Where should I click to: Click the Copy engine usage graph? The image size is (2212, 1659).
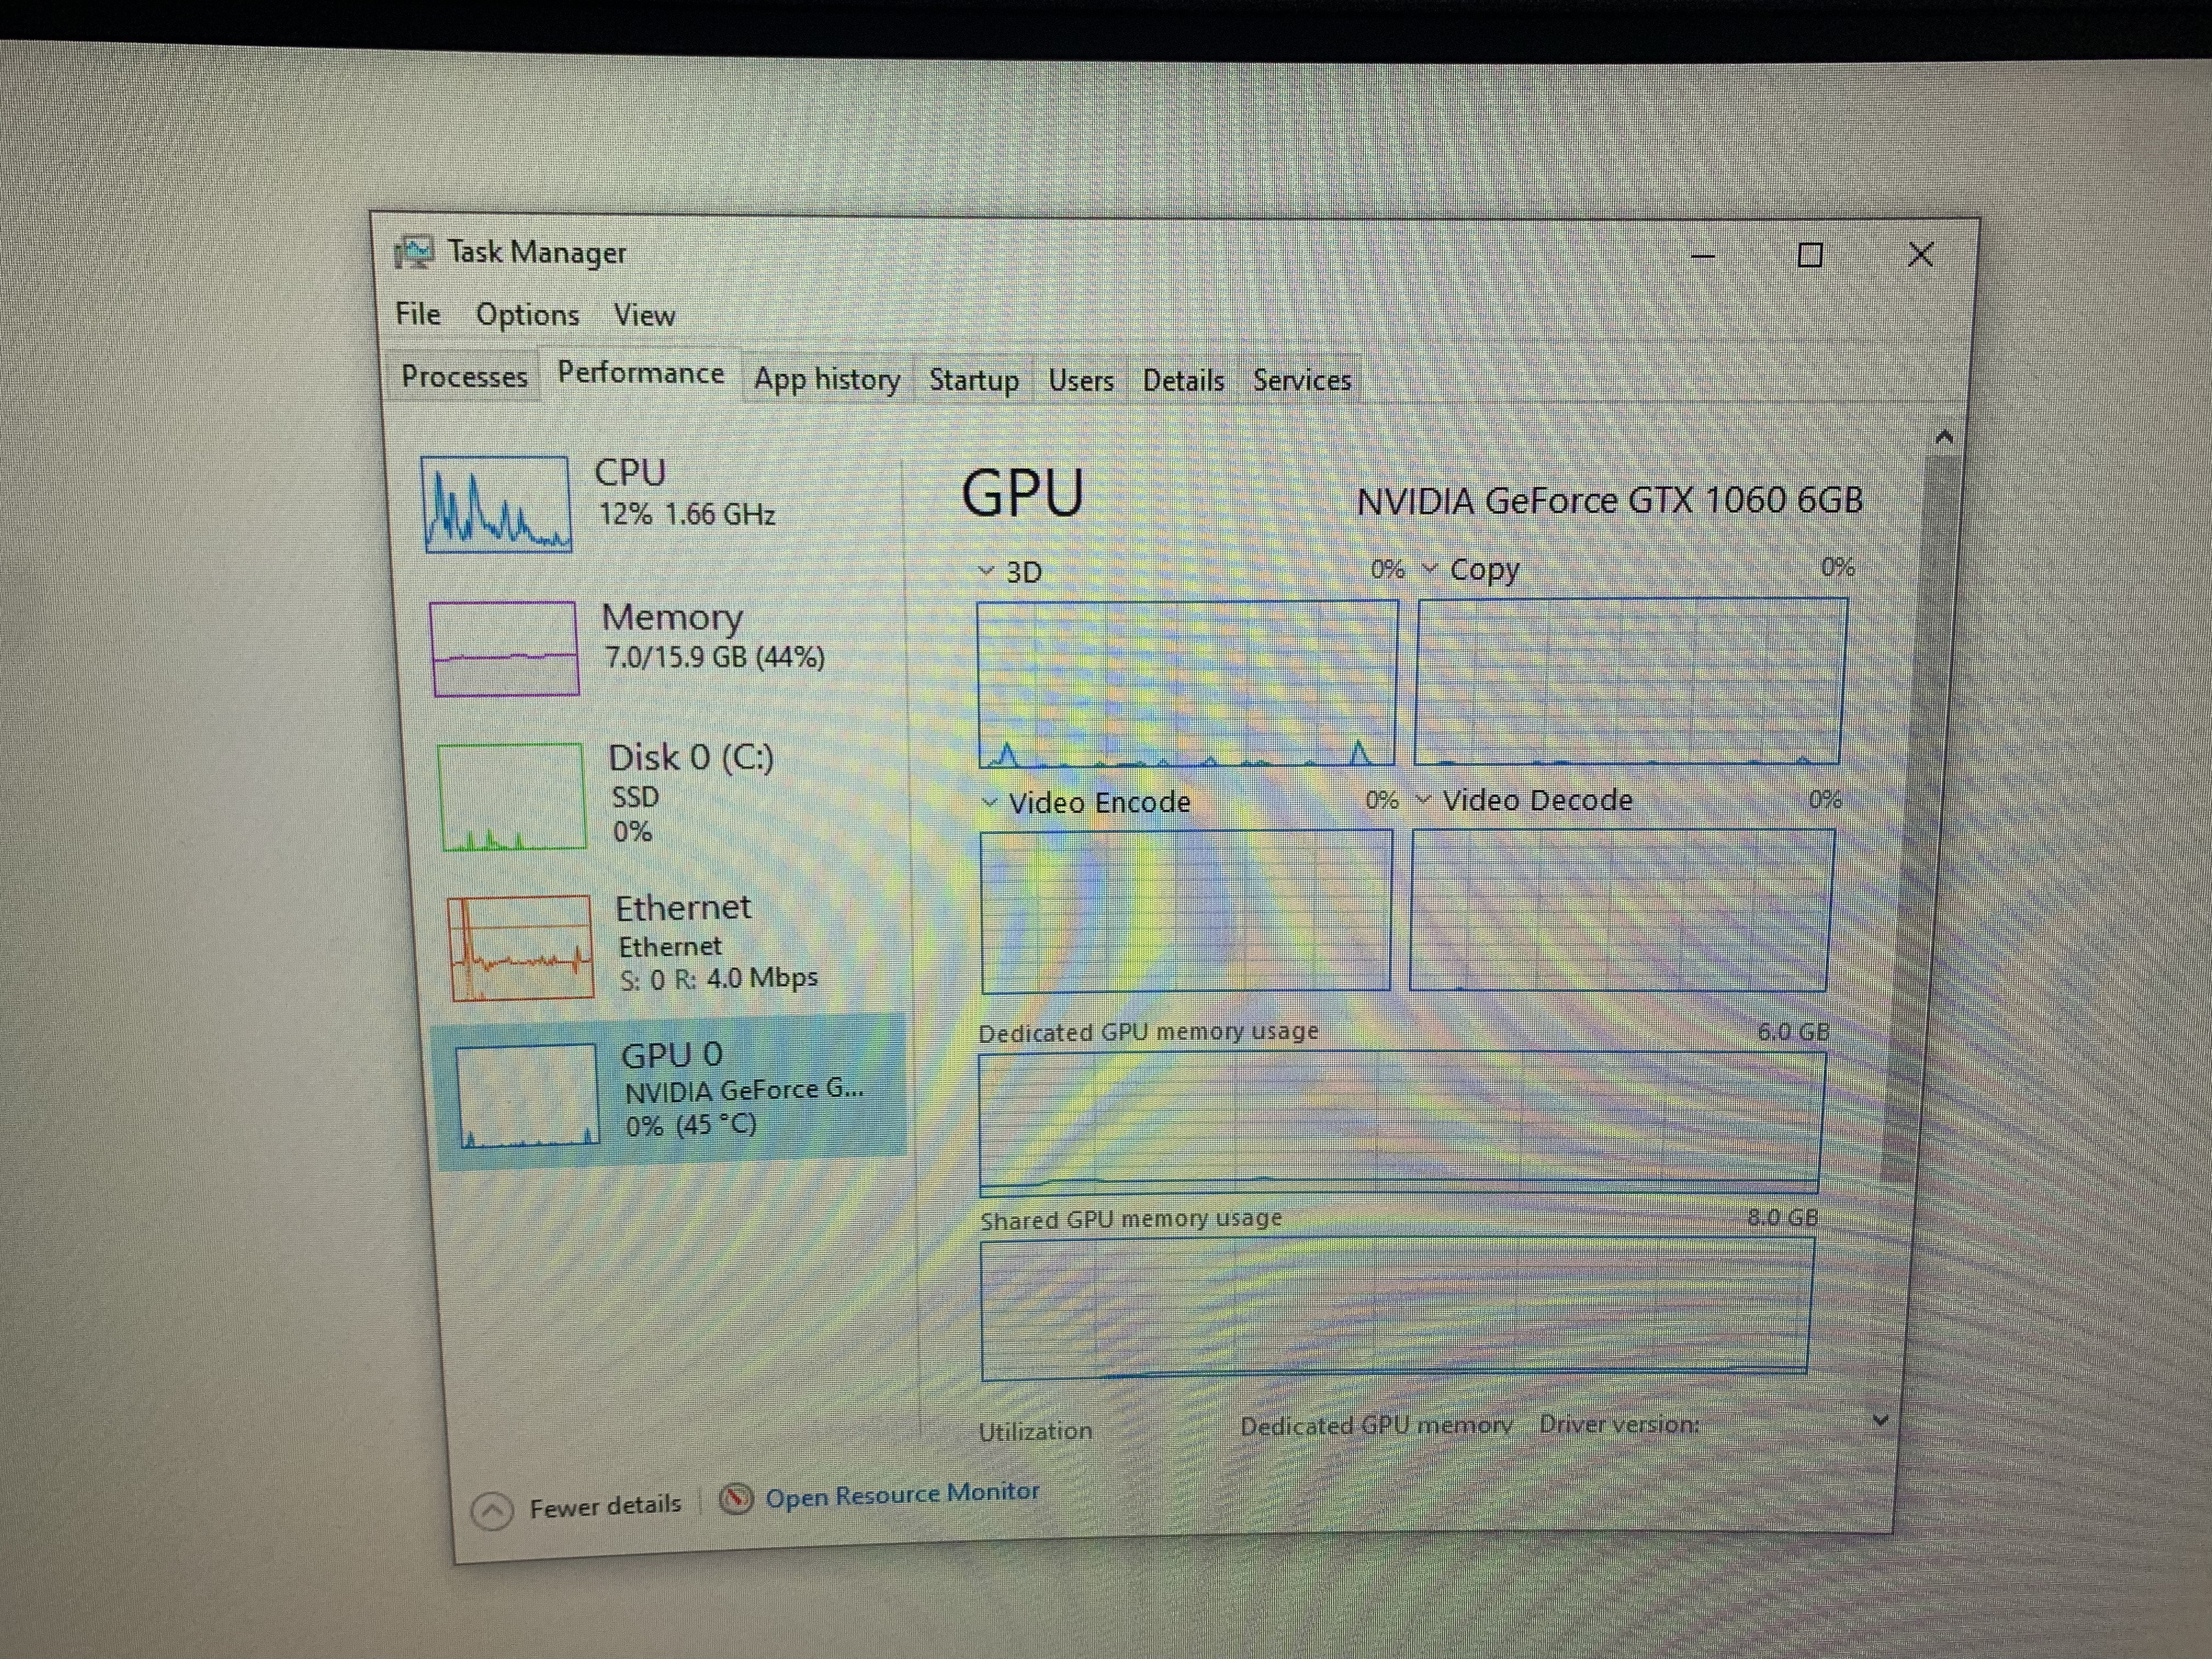pos(1631,681)
